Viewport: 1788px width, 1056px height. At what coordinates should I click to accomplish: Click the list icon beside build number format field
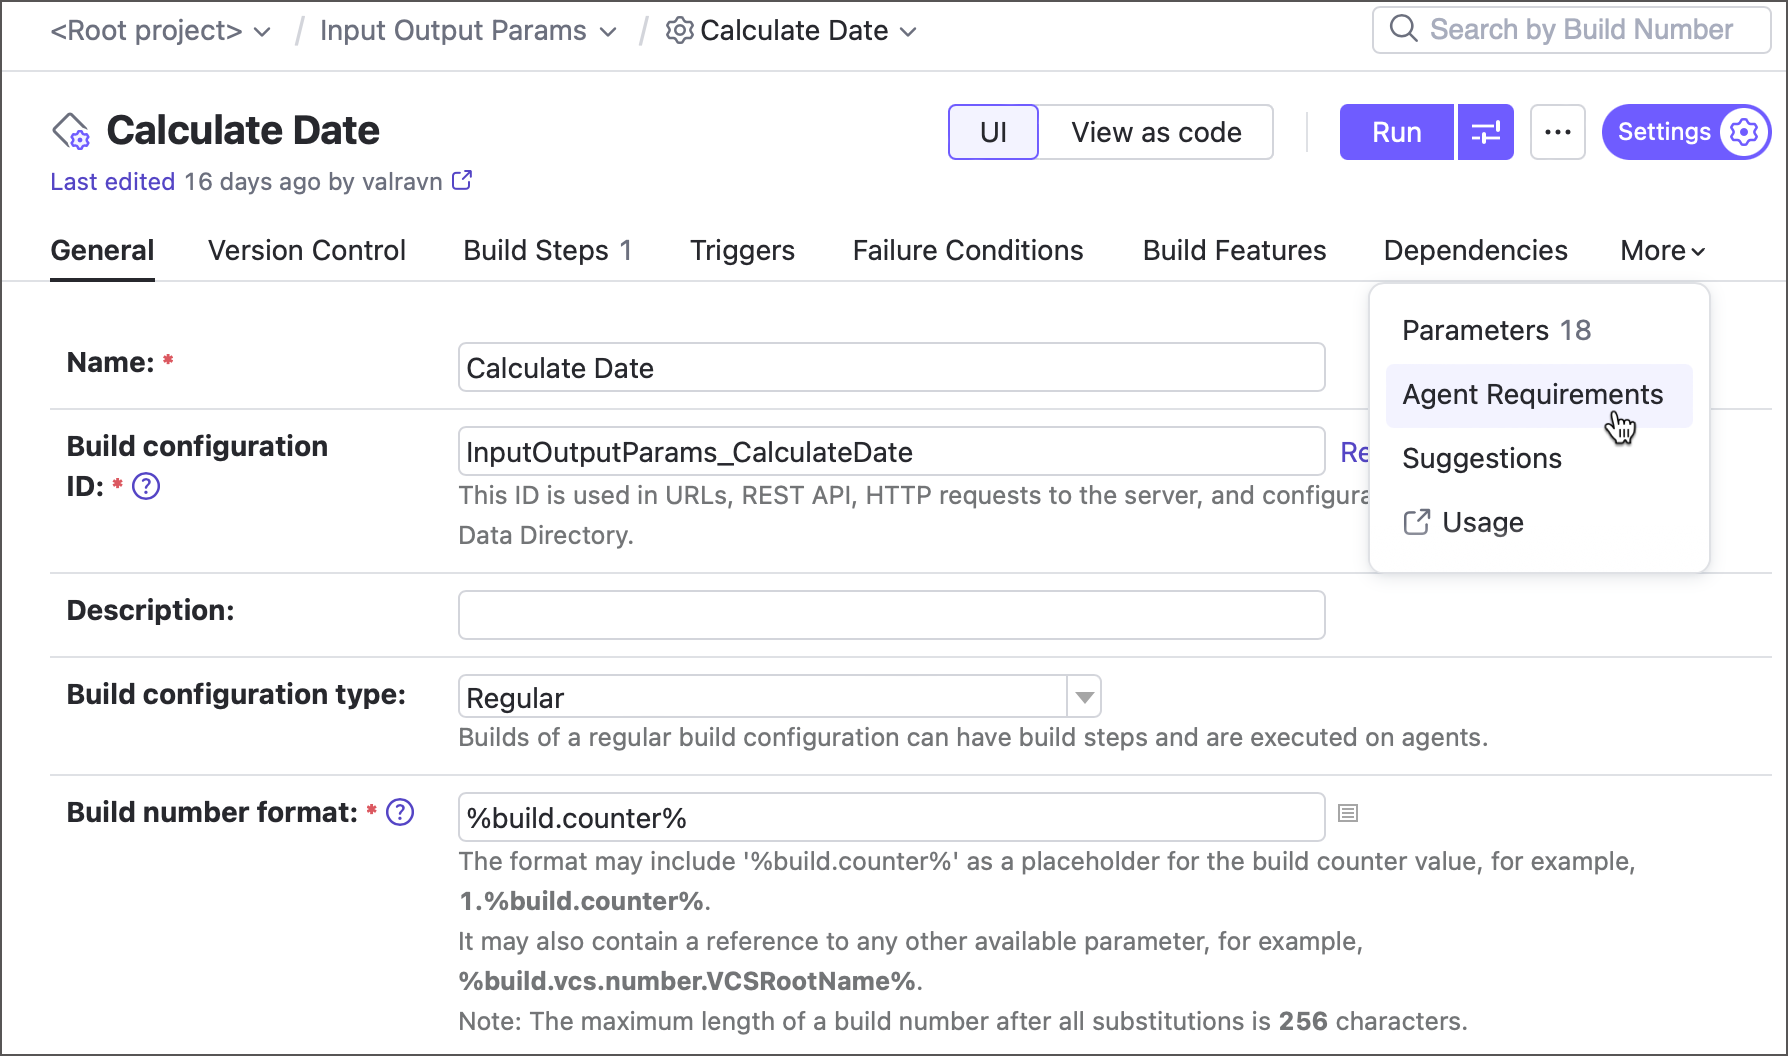point(1348,814)
